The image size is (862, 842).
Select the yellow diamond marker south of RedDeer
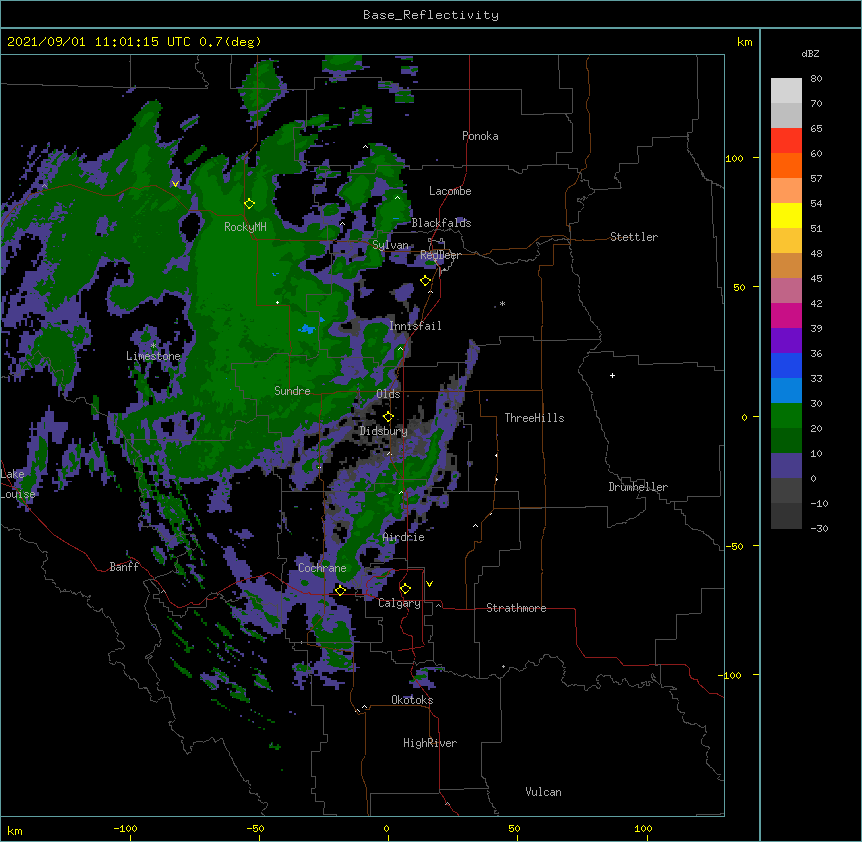tap(426, 281)
